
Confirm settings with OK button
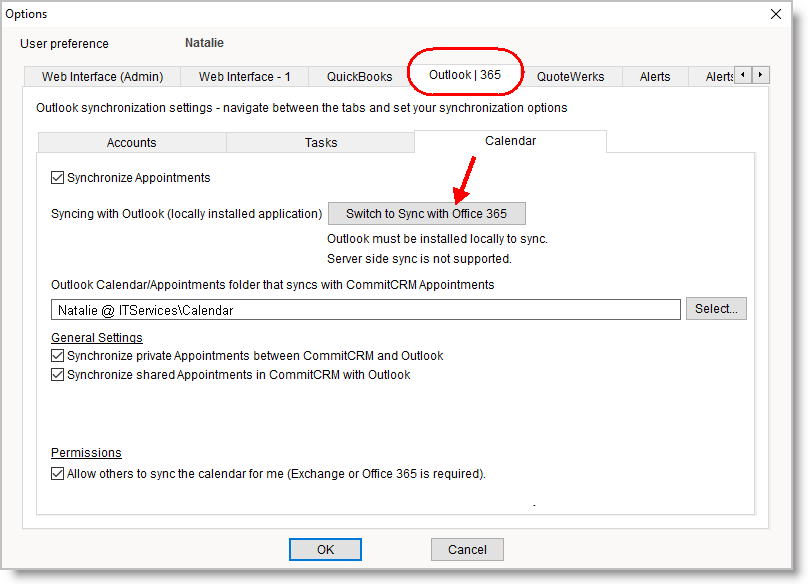click(x=325, y=549)
